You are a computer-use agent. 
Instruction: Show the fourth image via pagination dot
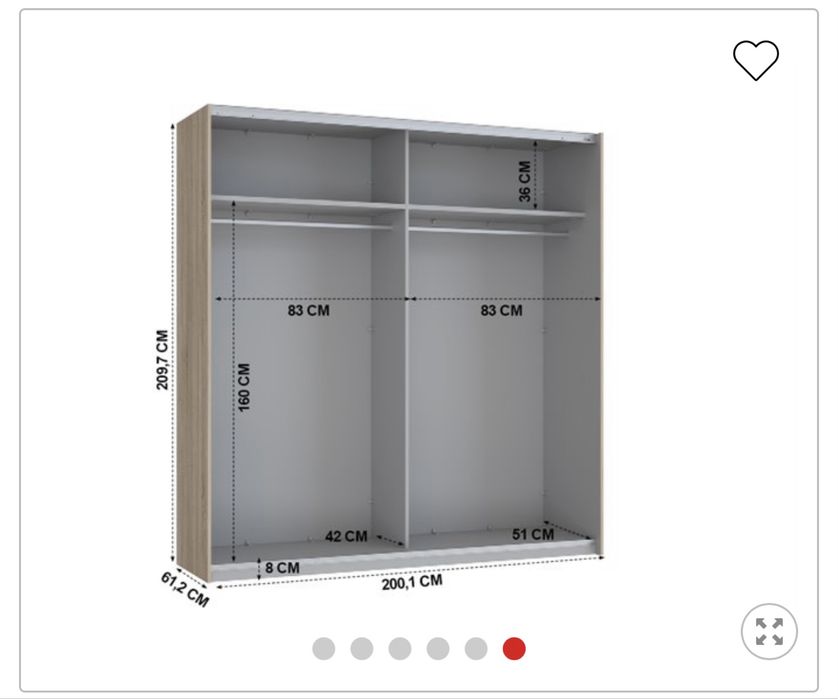pyautogui.click(x=438, y=648)
